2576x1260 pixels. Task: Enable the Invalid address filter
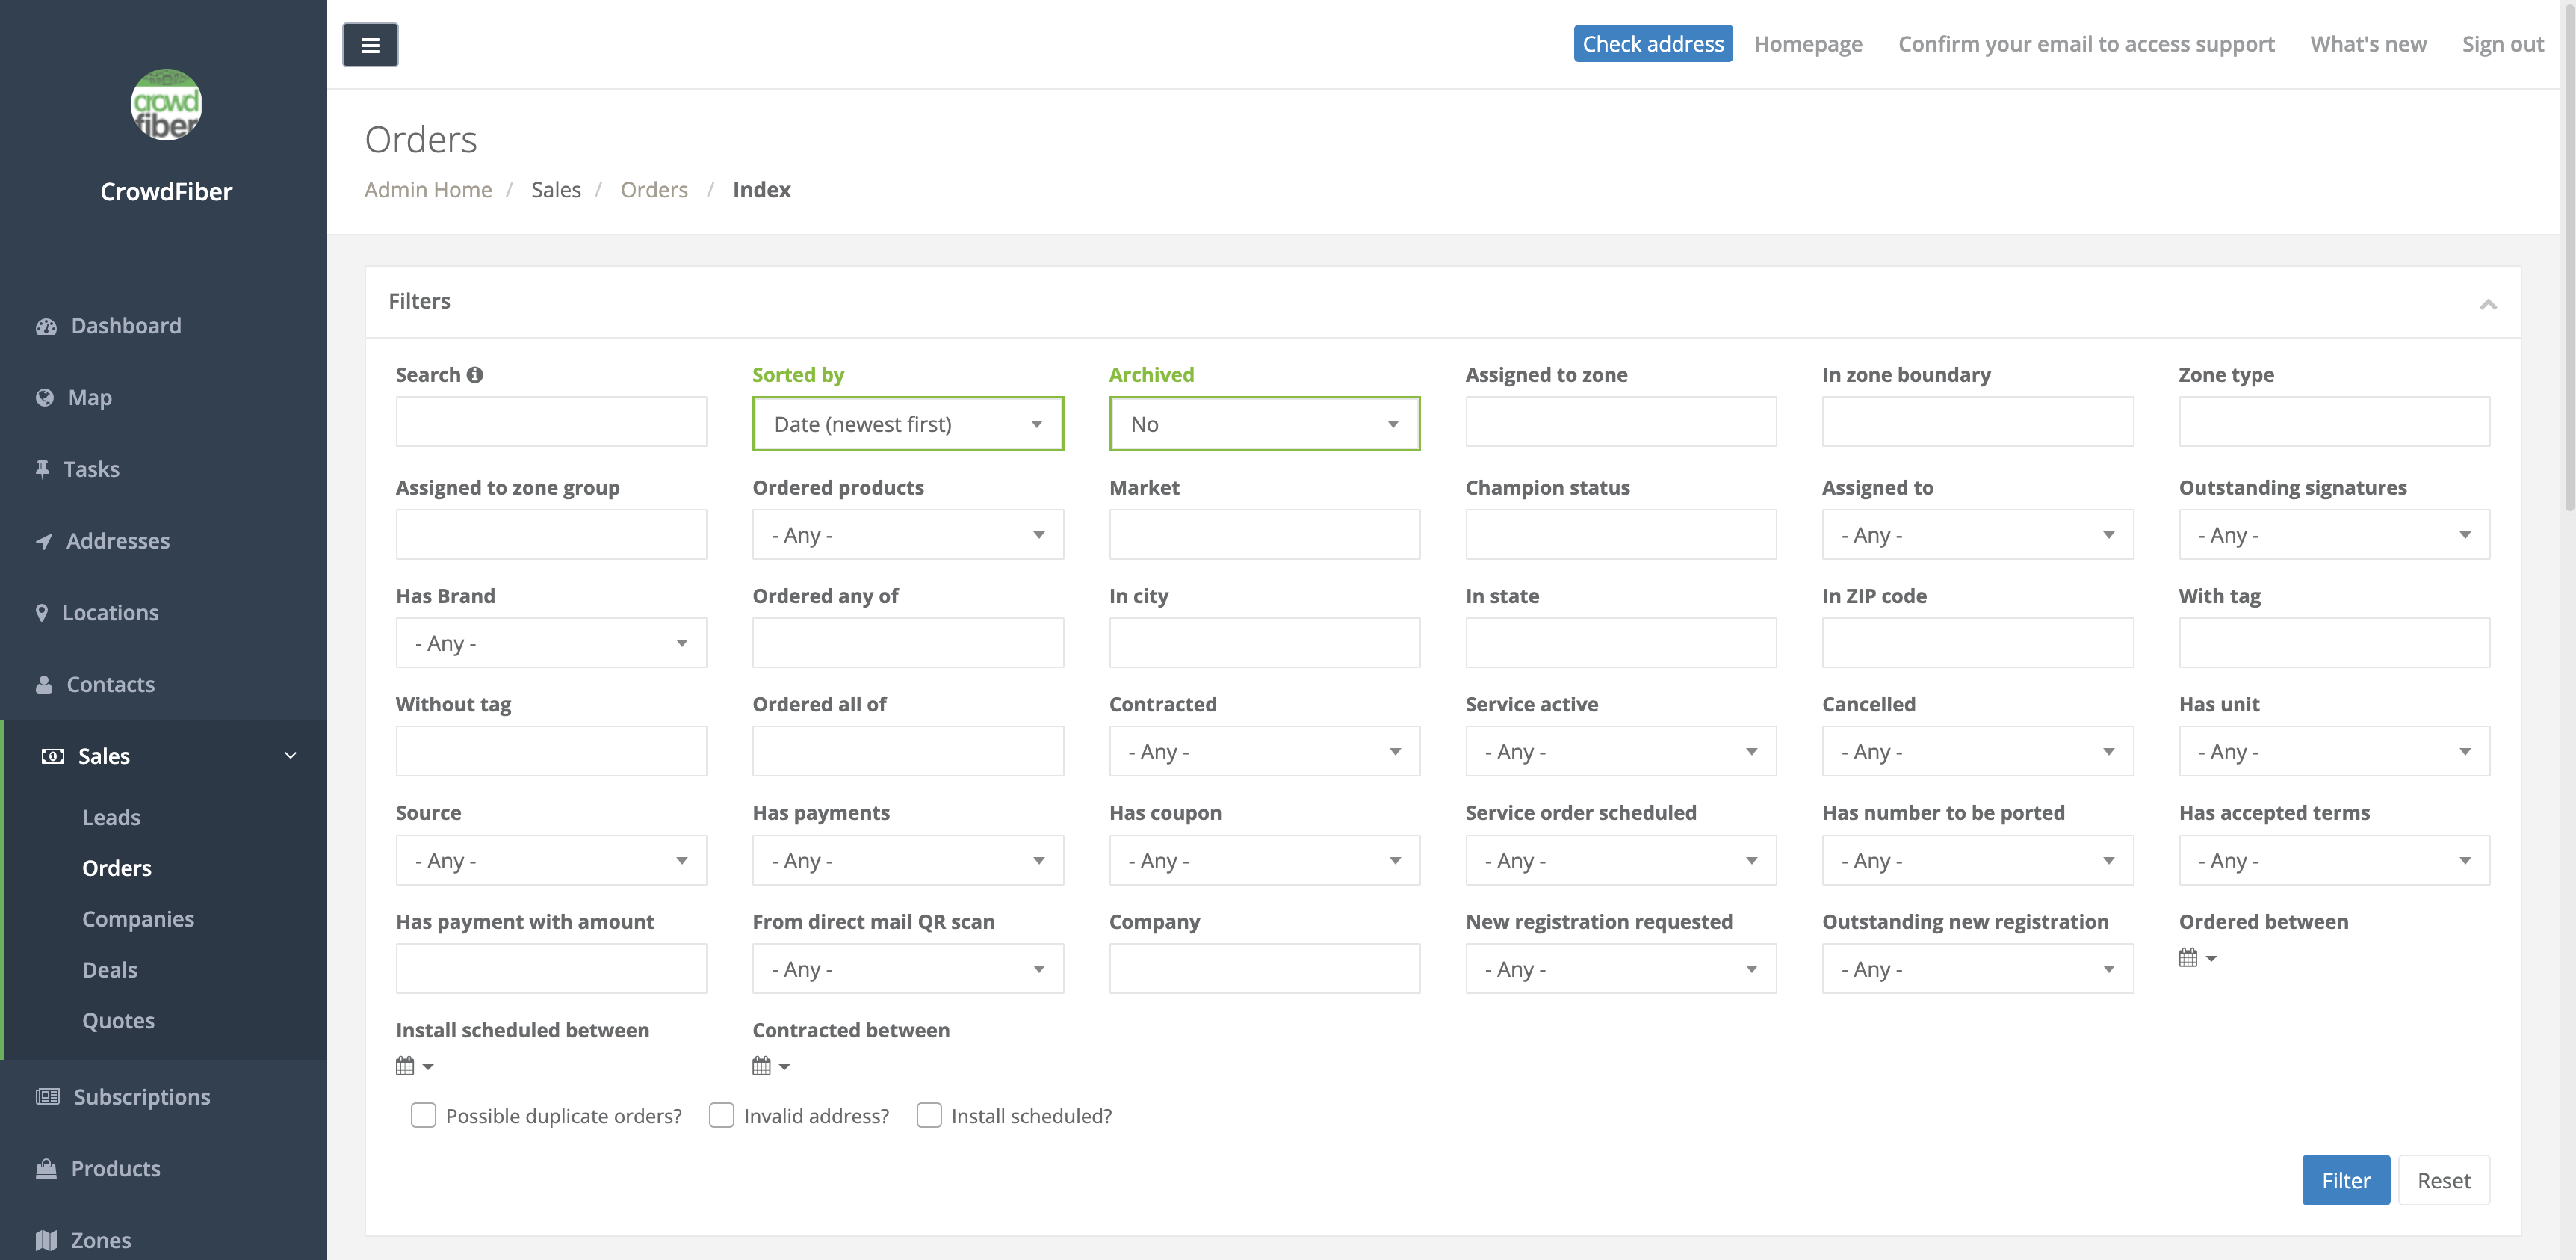[722, 1115]
